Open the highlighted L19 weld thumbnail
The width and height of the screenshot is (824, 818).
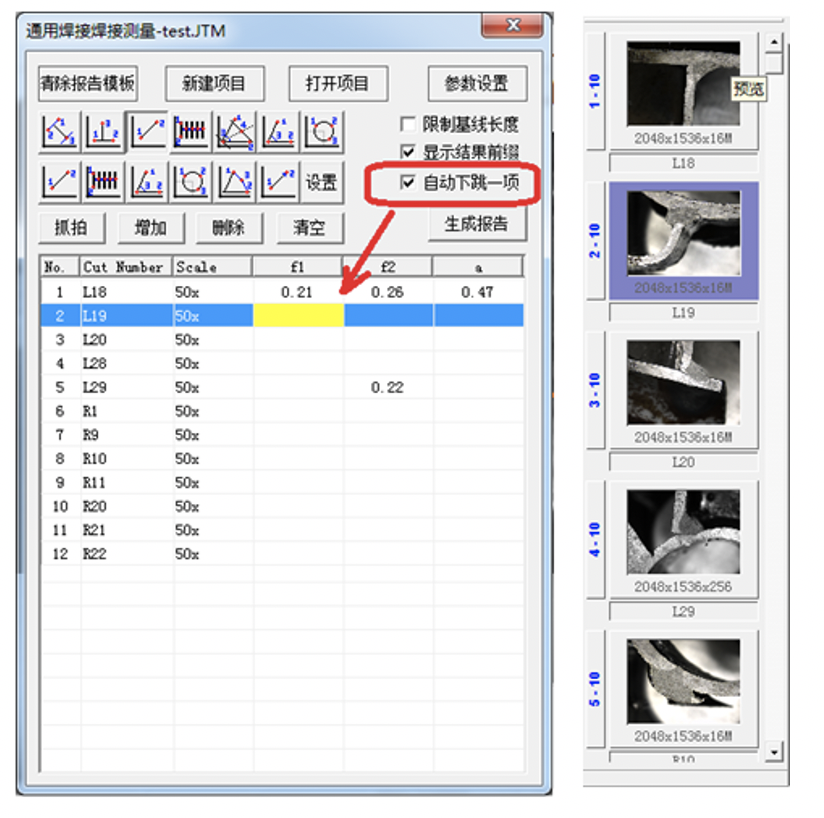[x=683, y=233]
